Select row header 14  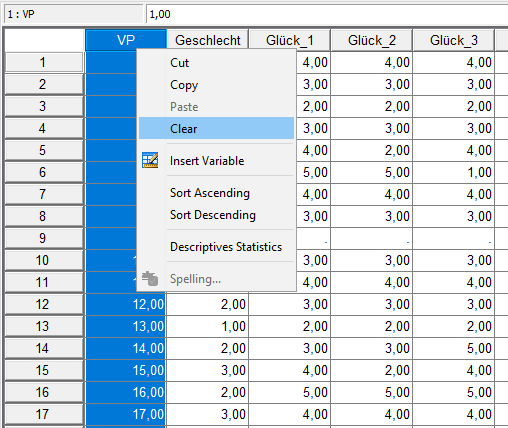[44, 348]
